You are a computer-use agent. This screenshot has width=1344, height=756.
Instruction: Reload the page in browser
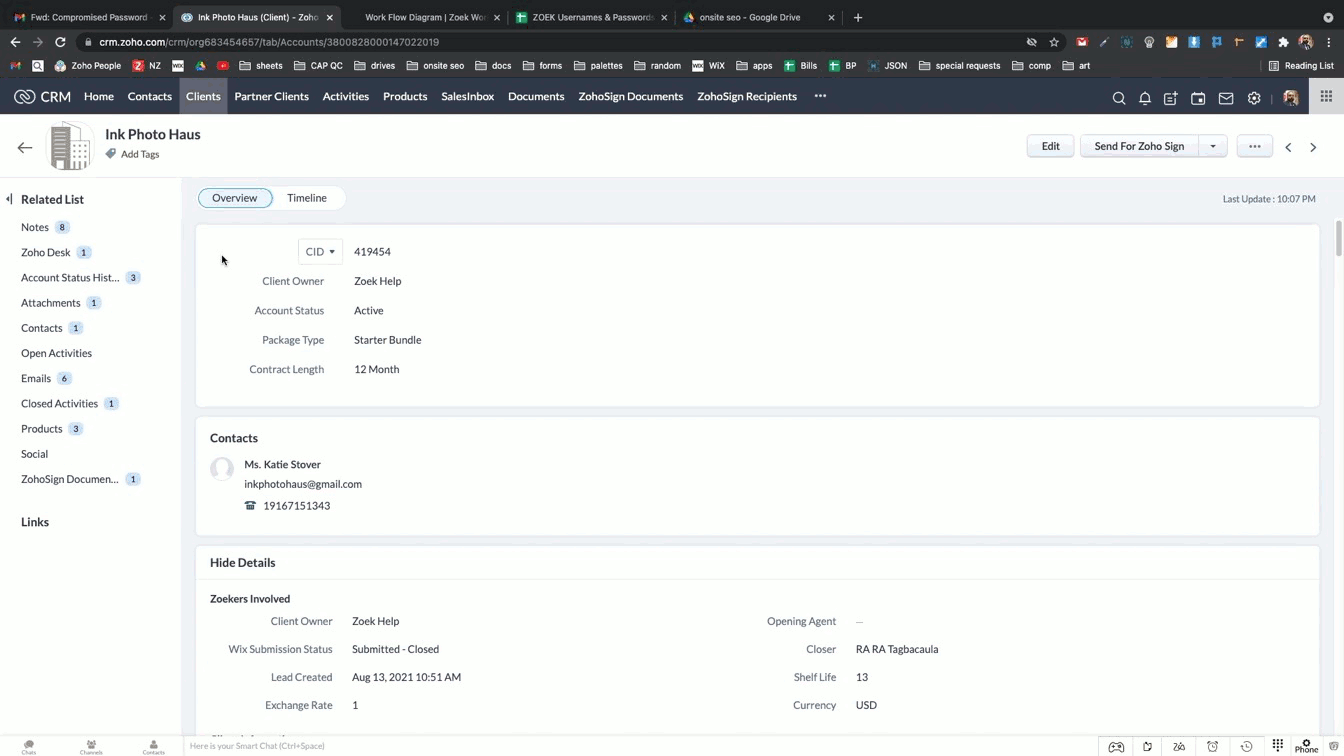click(x=60, y=42)
